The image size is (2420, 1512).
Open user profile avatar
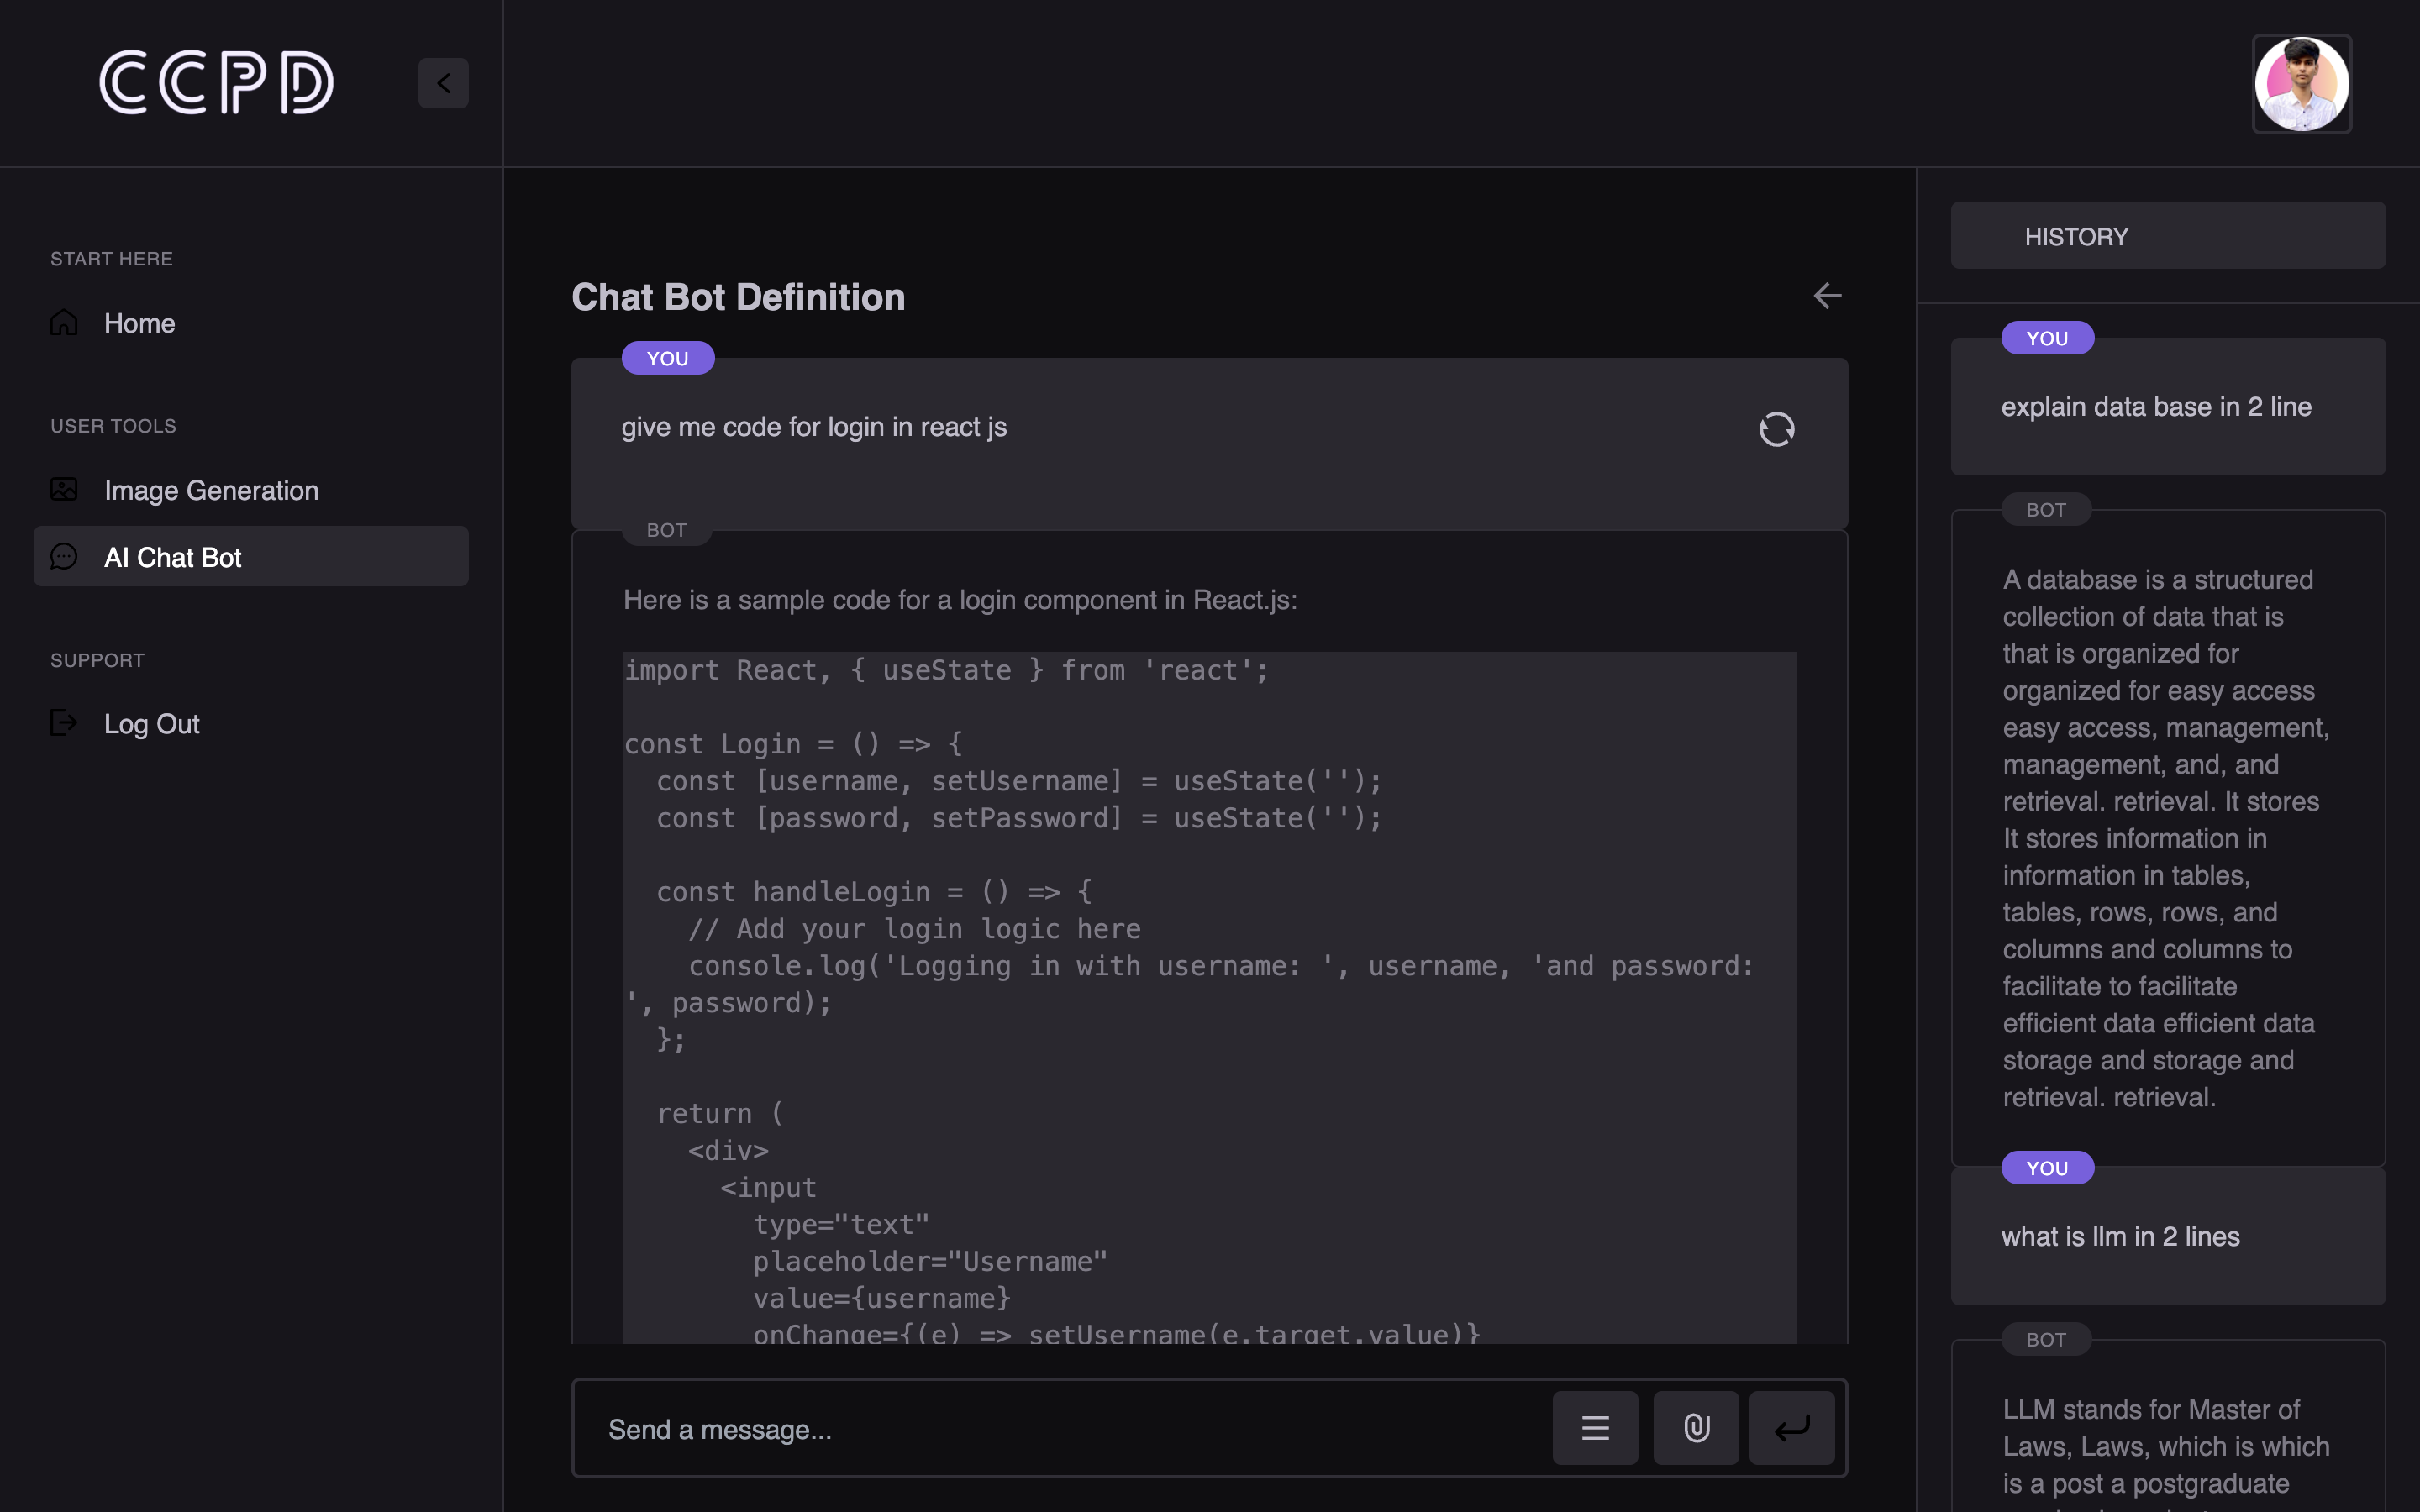(2301, 84)
